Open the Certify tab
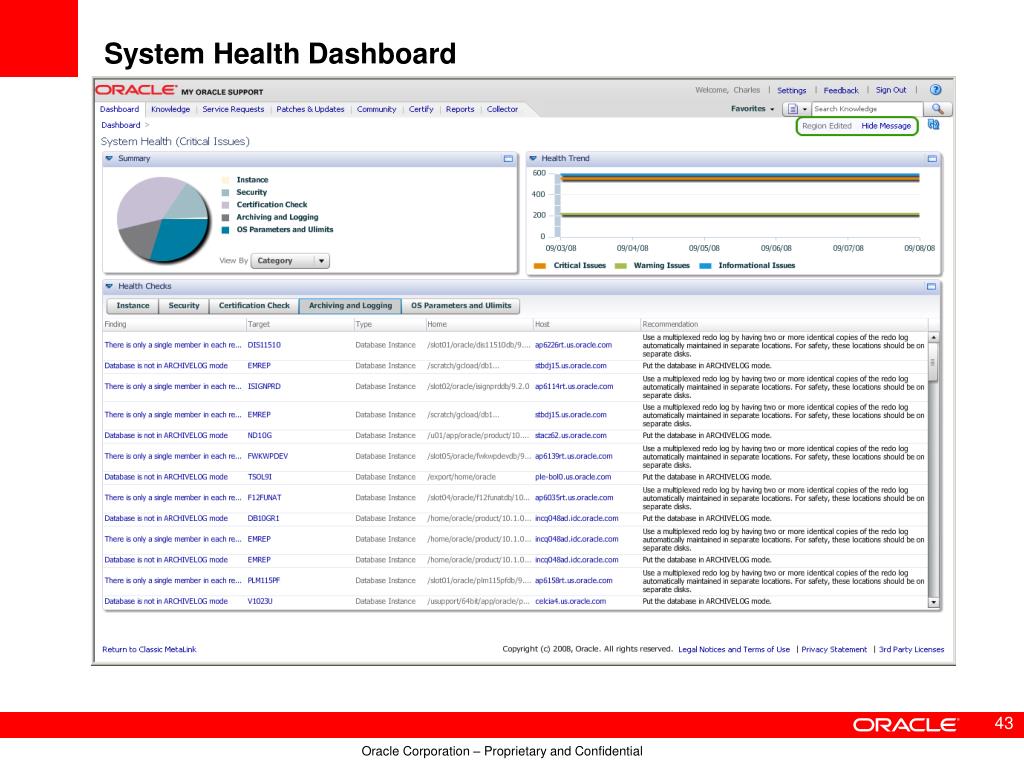Image resolution: width=1024 pixels, height=768 pixels. pyautogui.click(x=421, y=109)
